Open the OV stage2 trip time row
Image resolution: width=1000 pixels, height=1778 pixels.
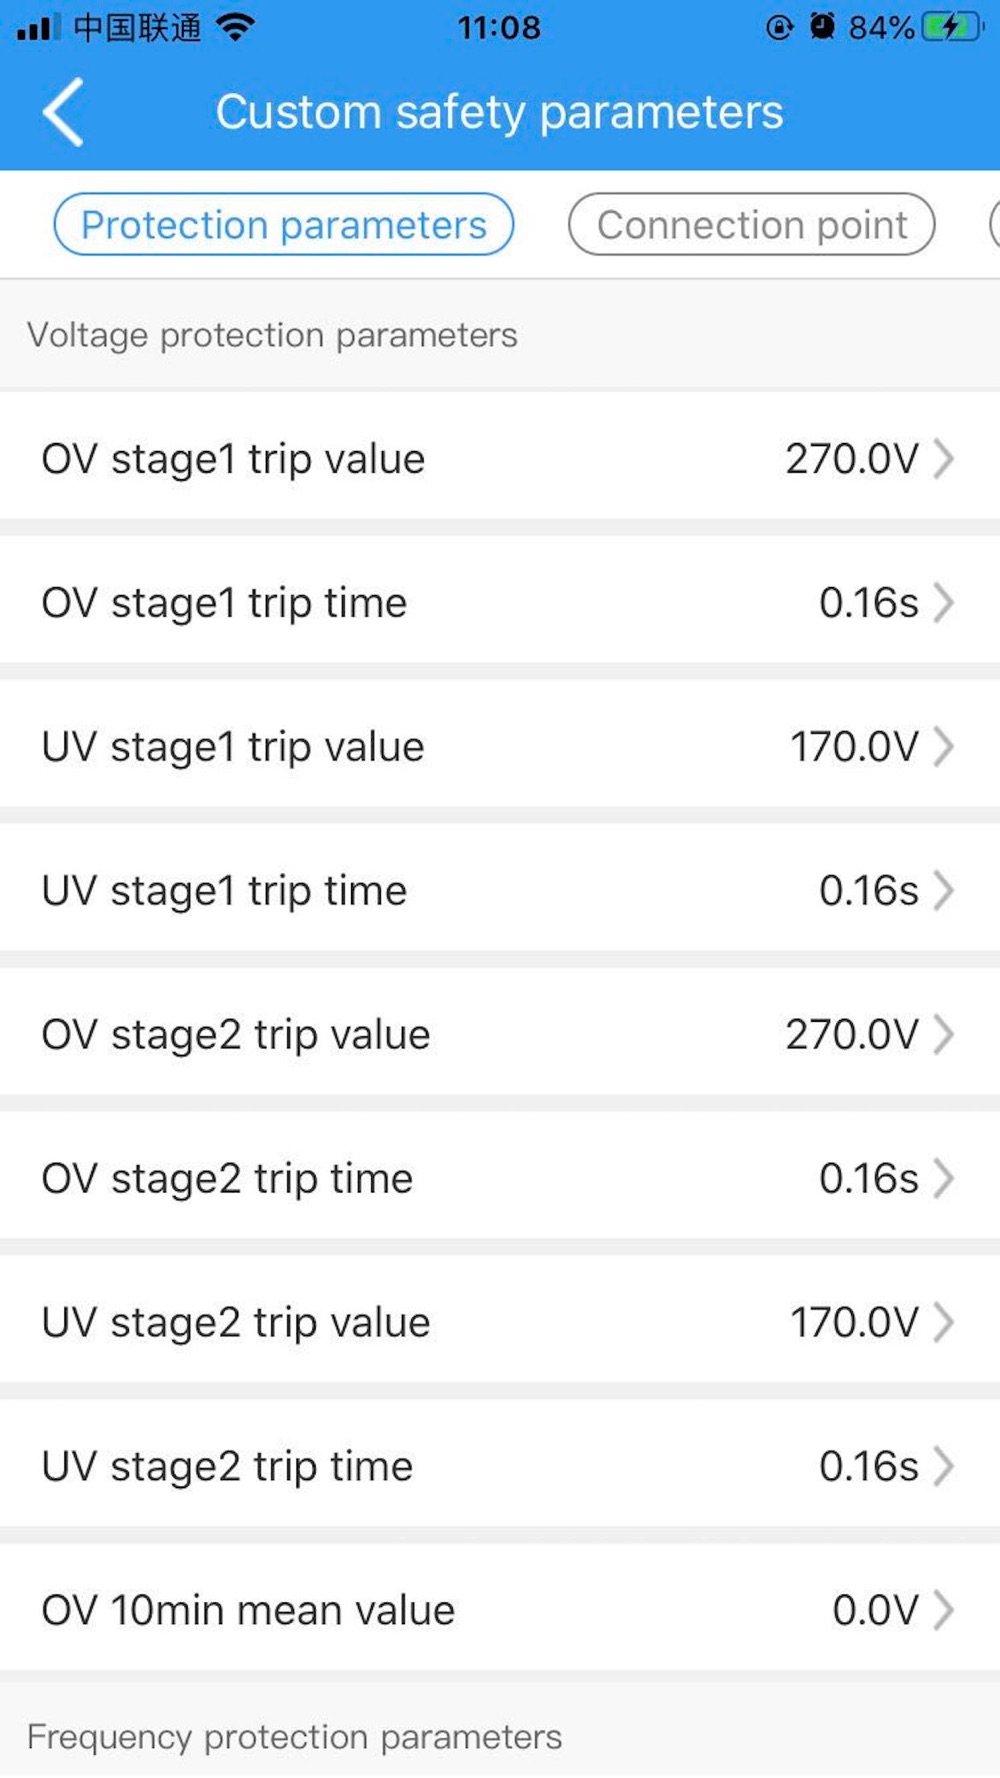click(x=500, y=1179)
